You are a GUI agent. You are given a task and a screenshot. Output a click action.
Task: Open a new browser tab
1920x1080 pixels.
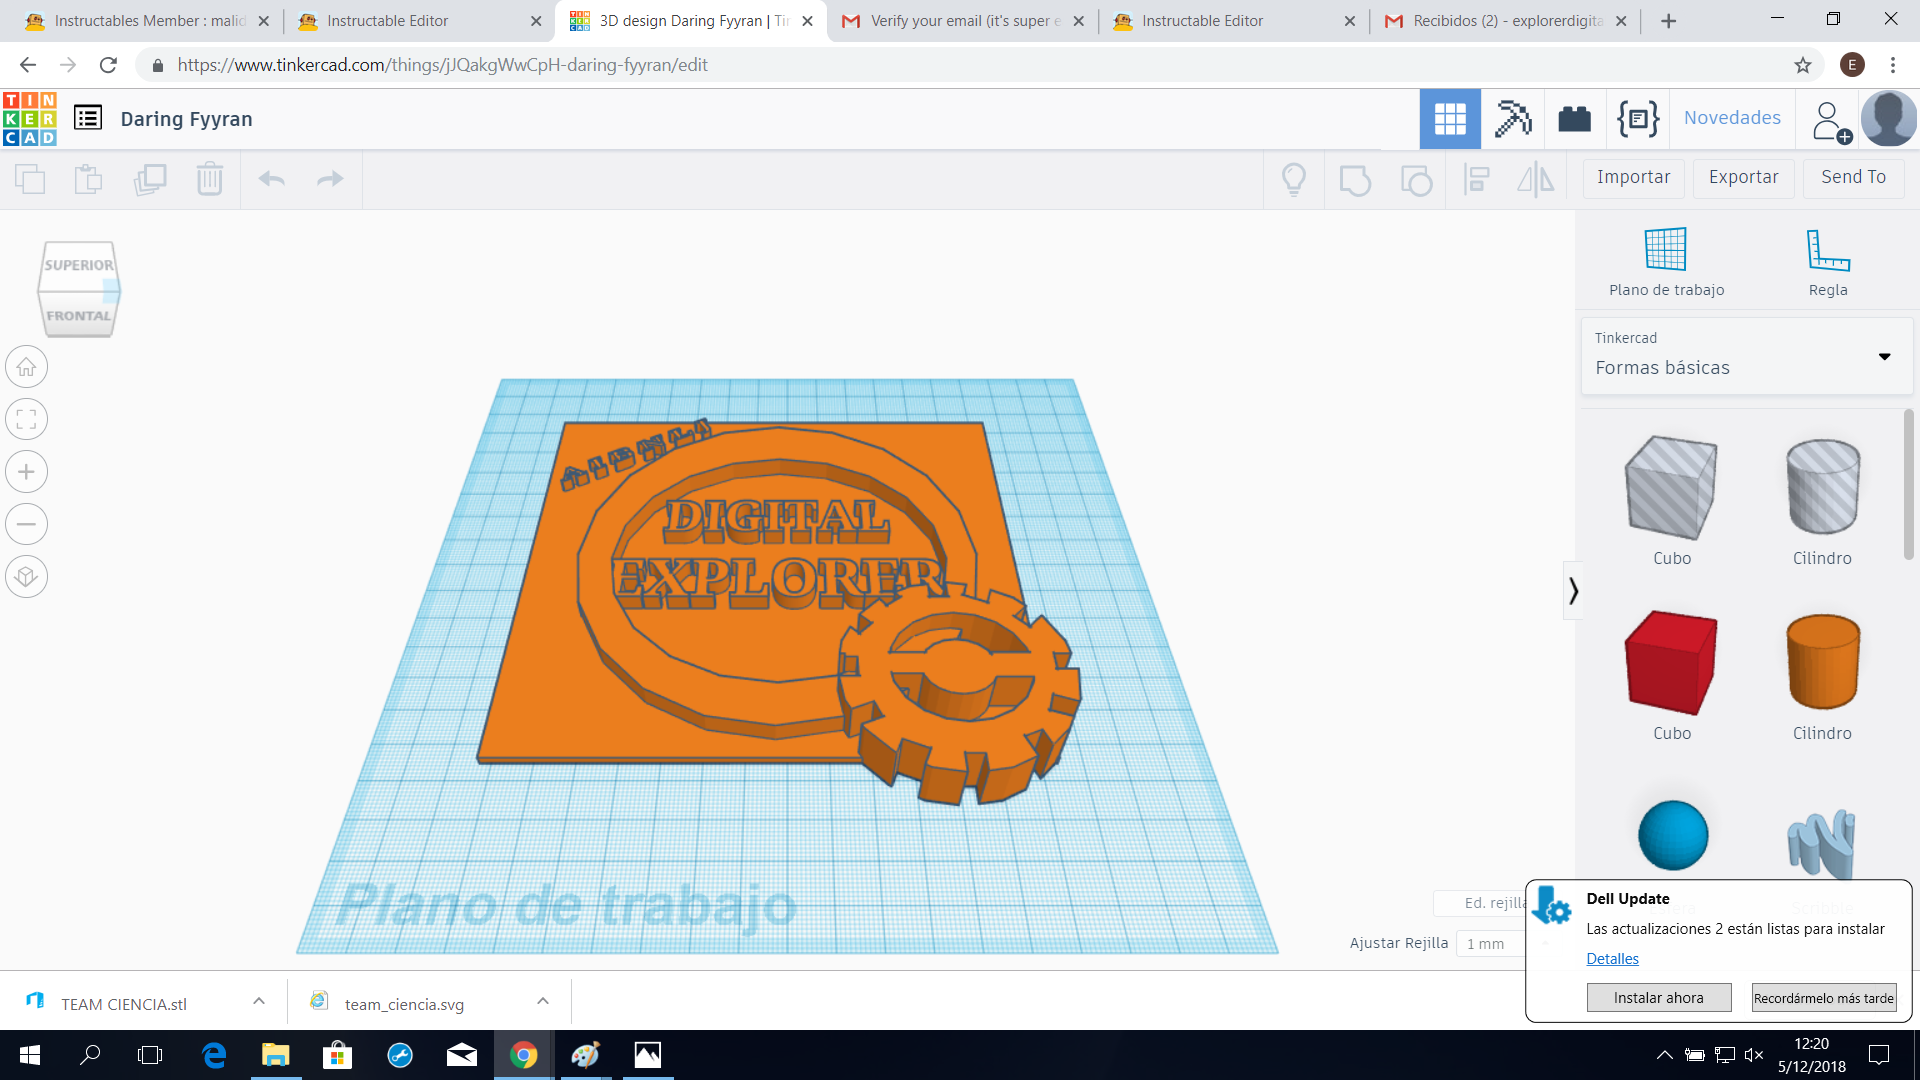[x=1668, y=21]
